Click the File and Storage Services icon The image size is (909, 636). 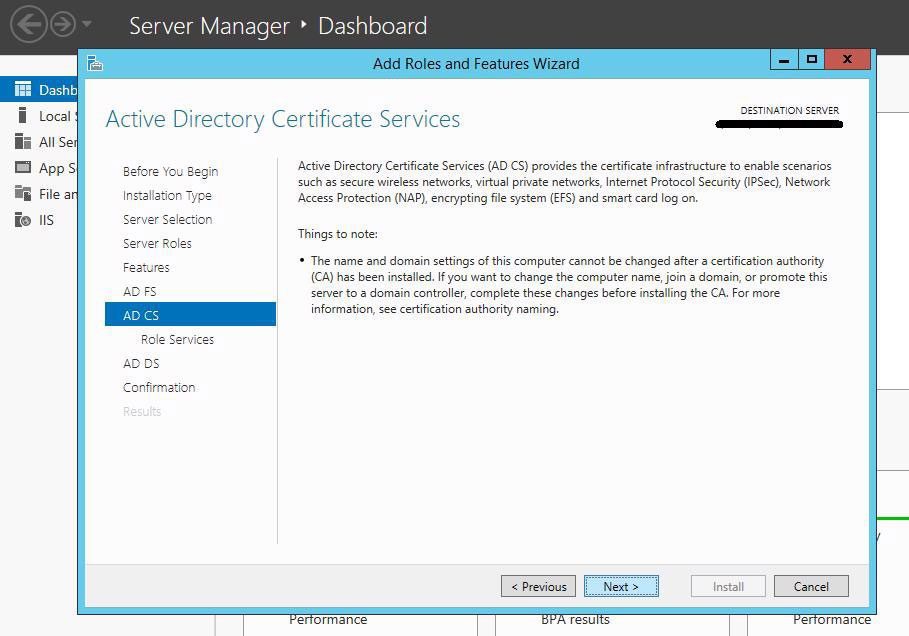click(21, 194)
